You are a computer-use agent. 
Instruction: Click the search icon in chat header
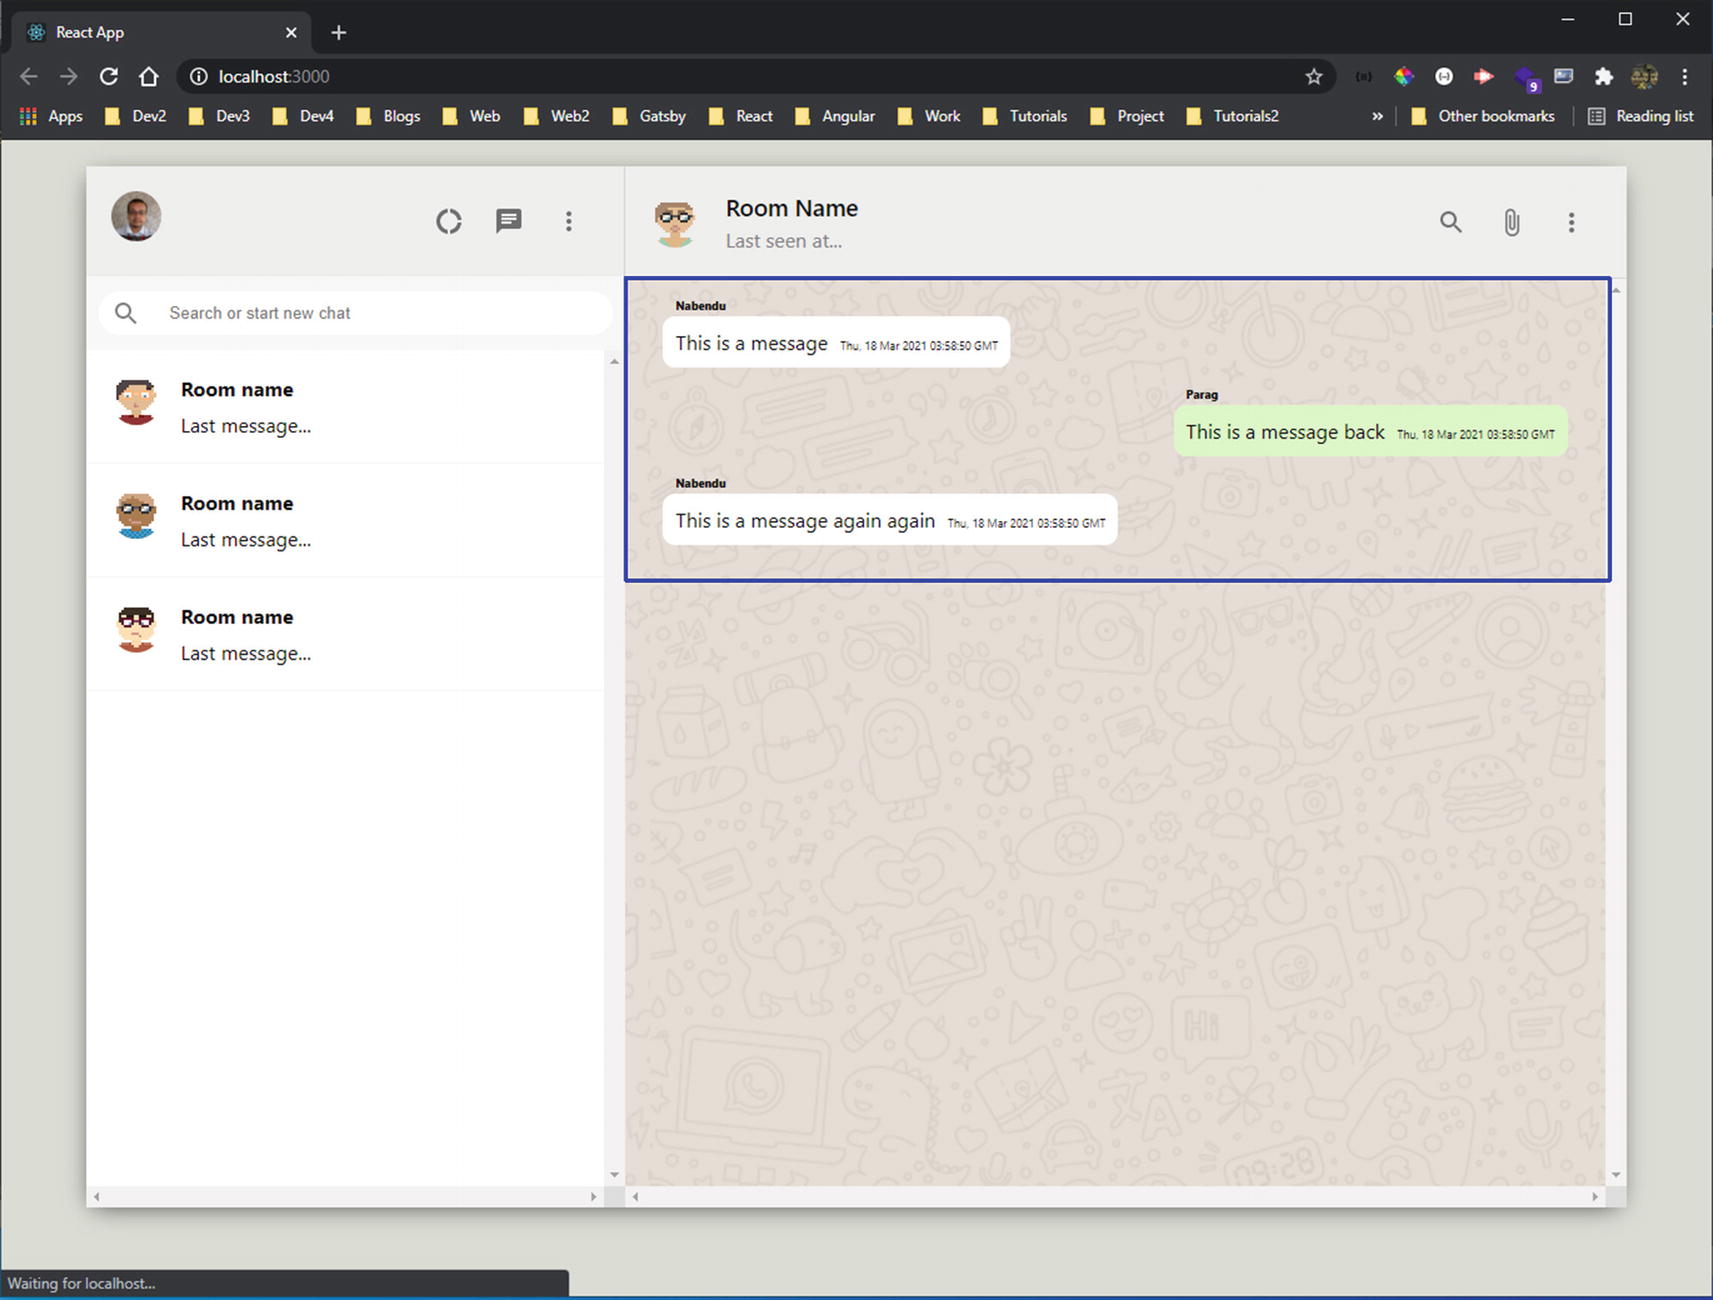(1450, 222)
